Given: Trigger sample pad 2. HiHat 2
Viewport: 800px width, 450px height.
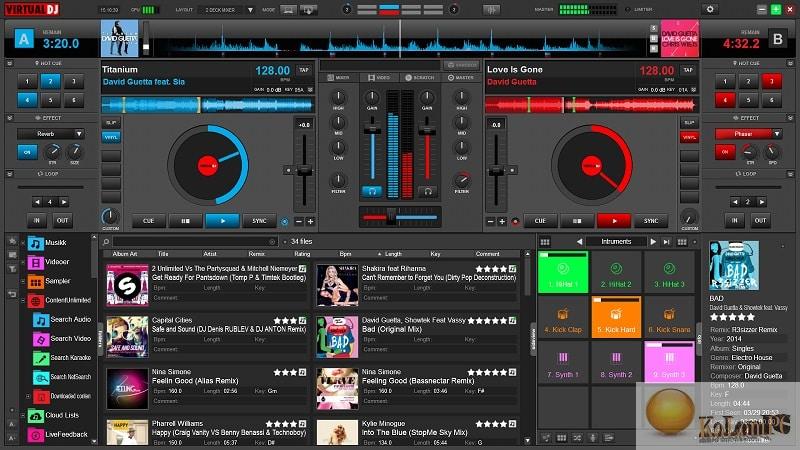Looking at the screenshot, I should 616,272.
